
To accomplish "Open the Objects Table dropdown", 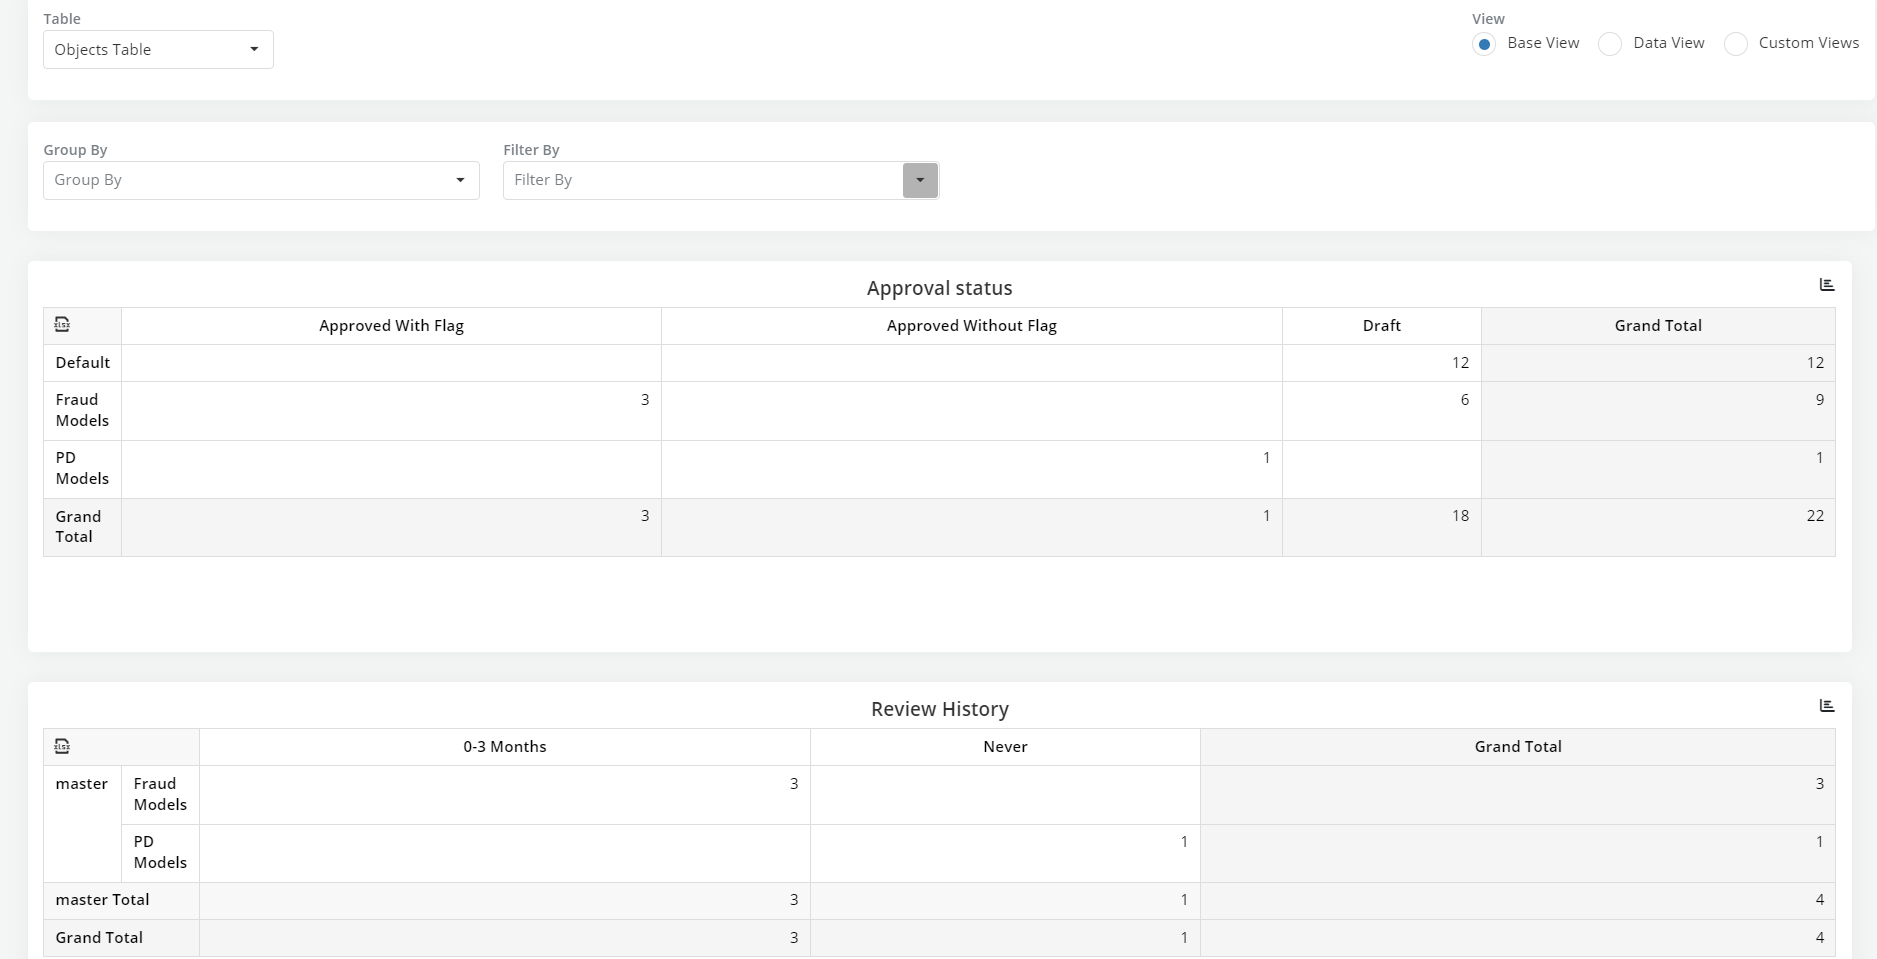I will click(x=158, y=50).
